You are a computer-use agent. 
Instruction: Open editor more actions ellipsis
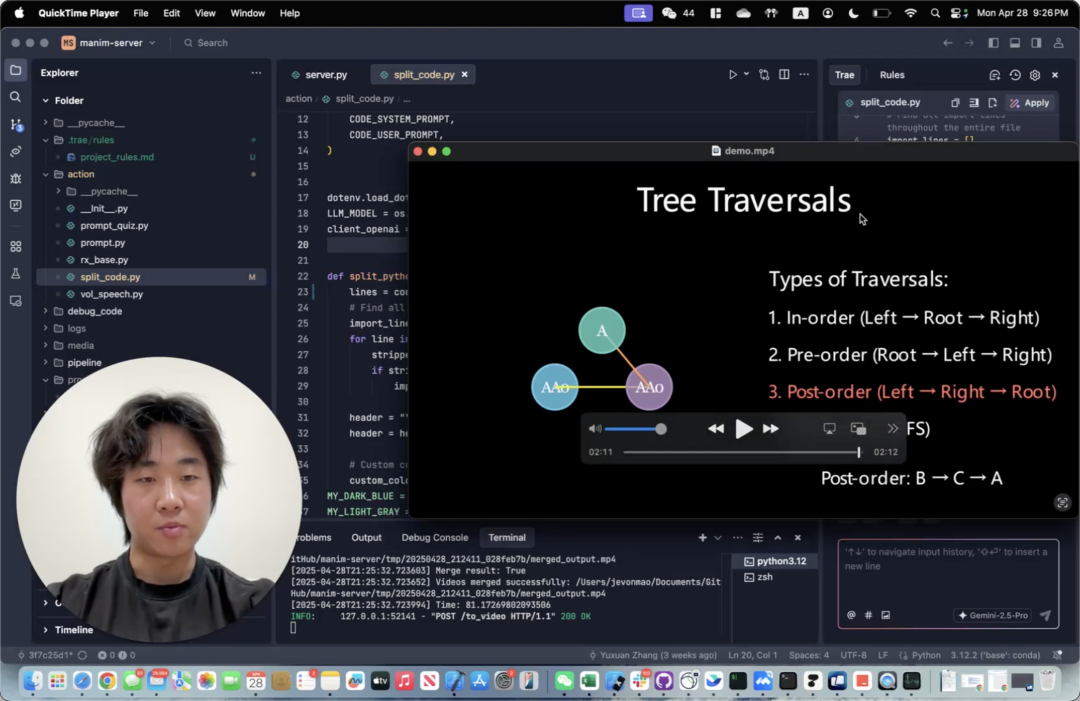804,74
